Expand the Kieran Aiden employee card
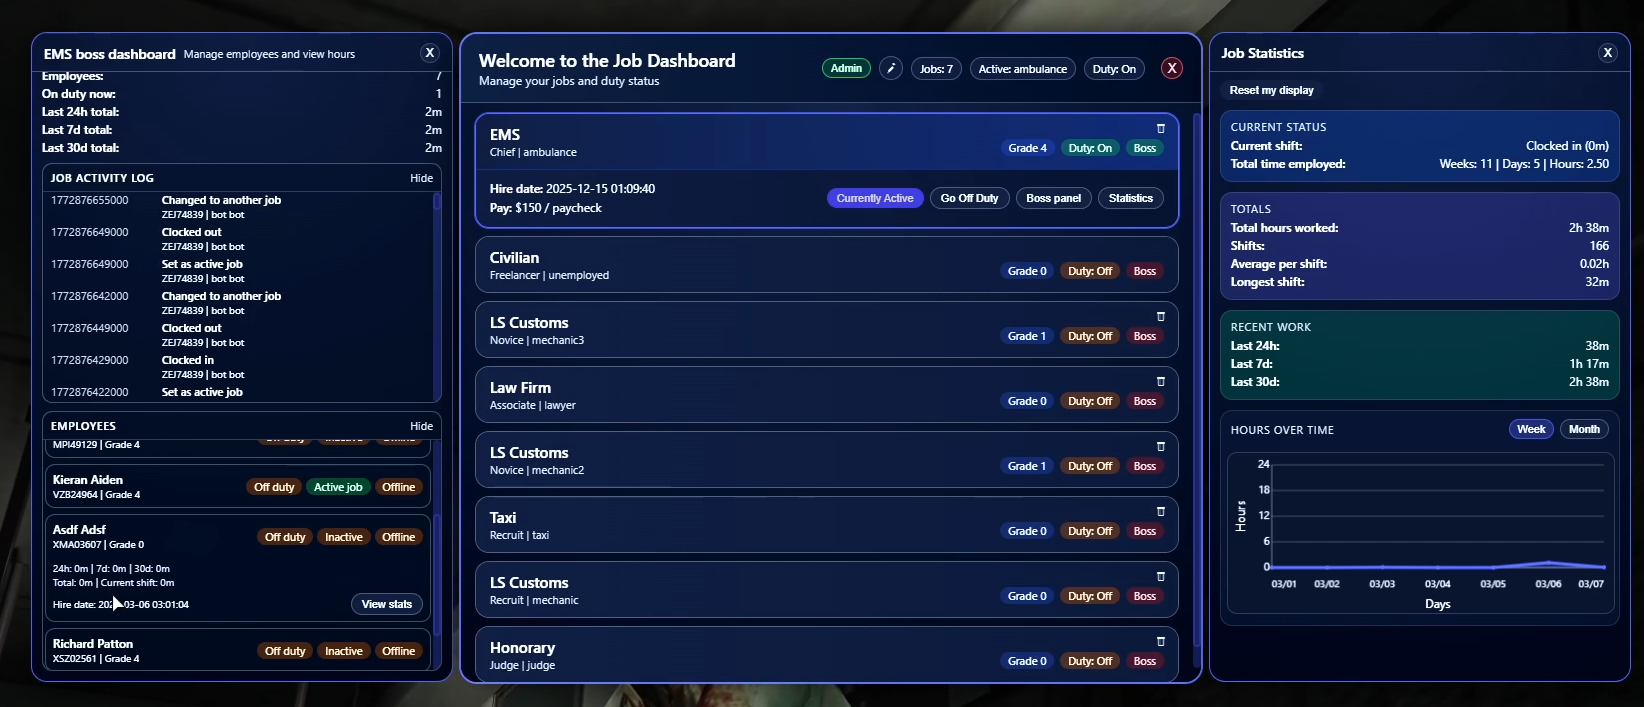The height and width of the screenshot is (707, 1644). click(237, 486)
